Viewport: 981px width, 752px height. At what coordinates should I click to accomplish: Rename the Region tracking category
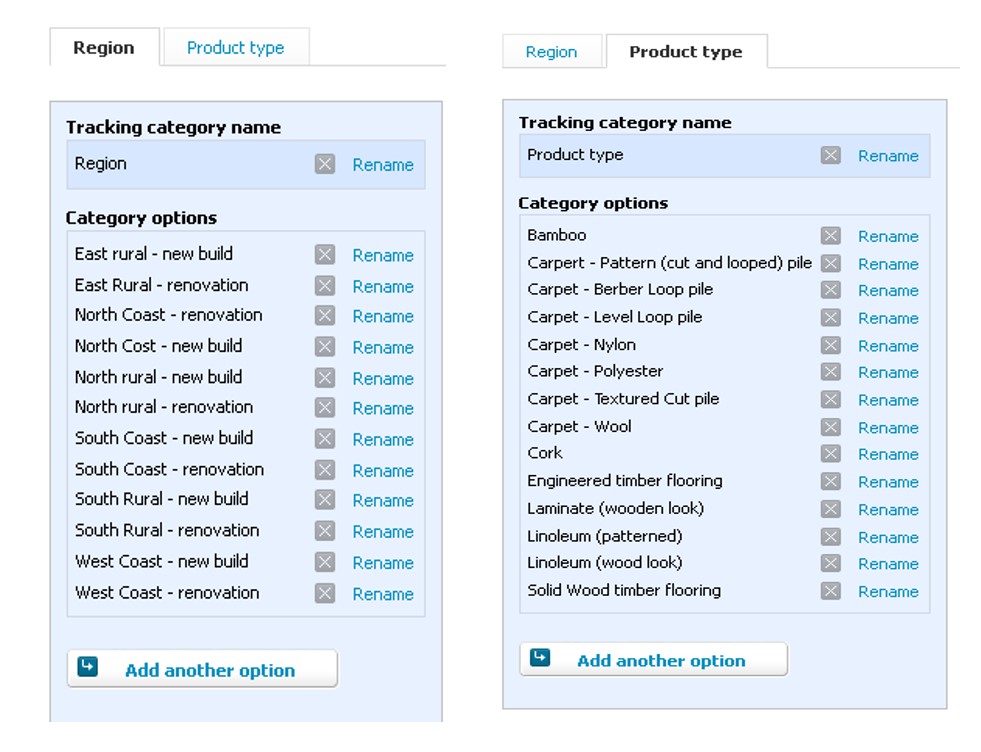point(383,165)
